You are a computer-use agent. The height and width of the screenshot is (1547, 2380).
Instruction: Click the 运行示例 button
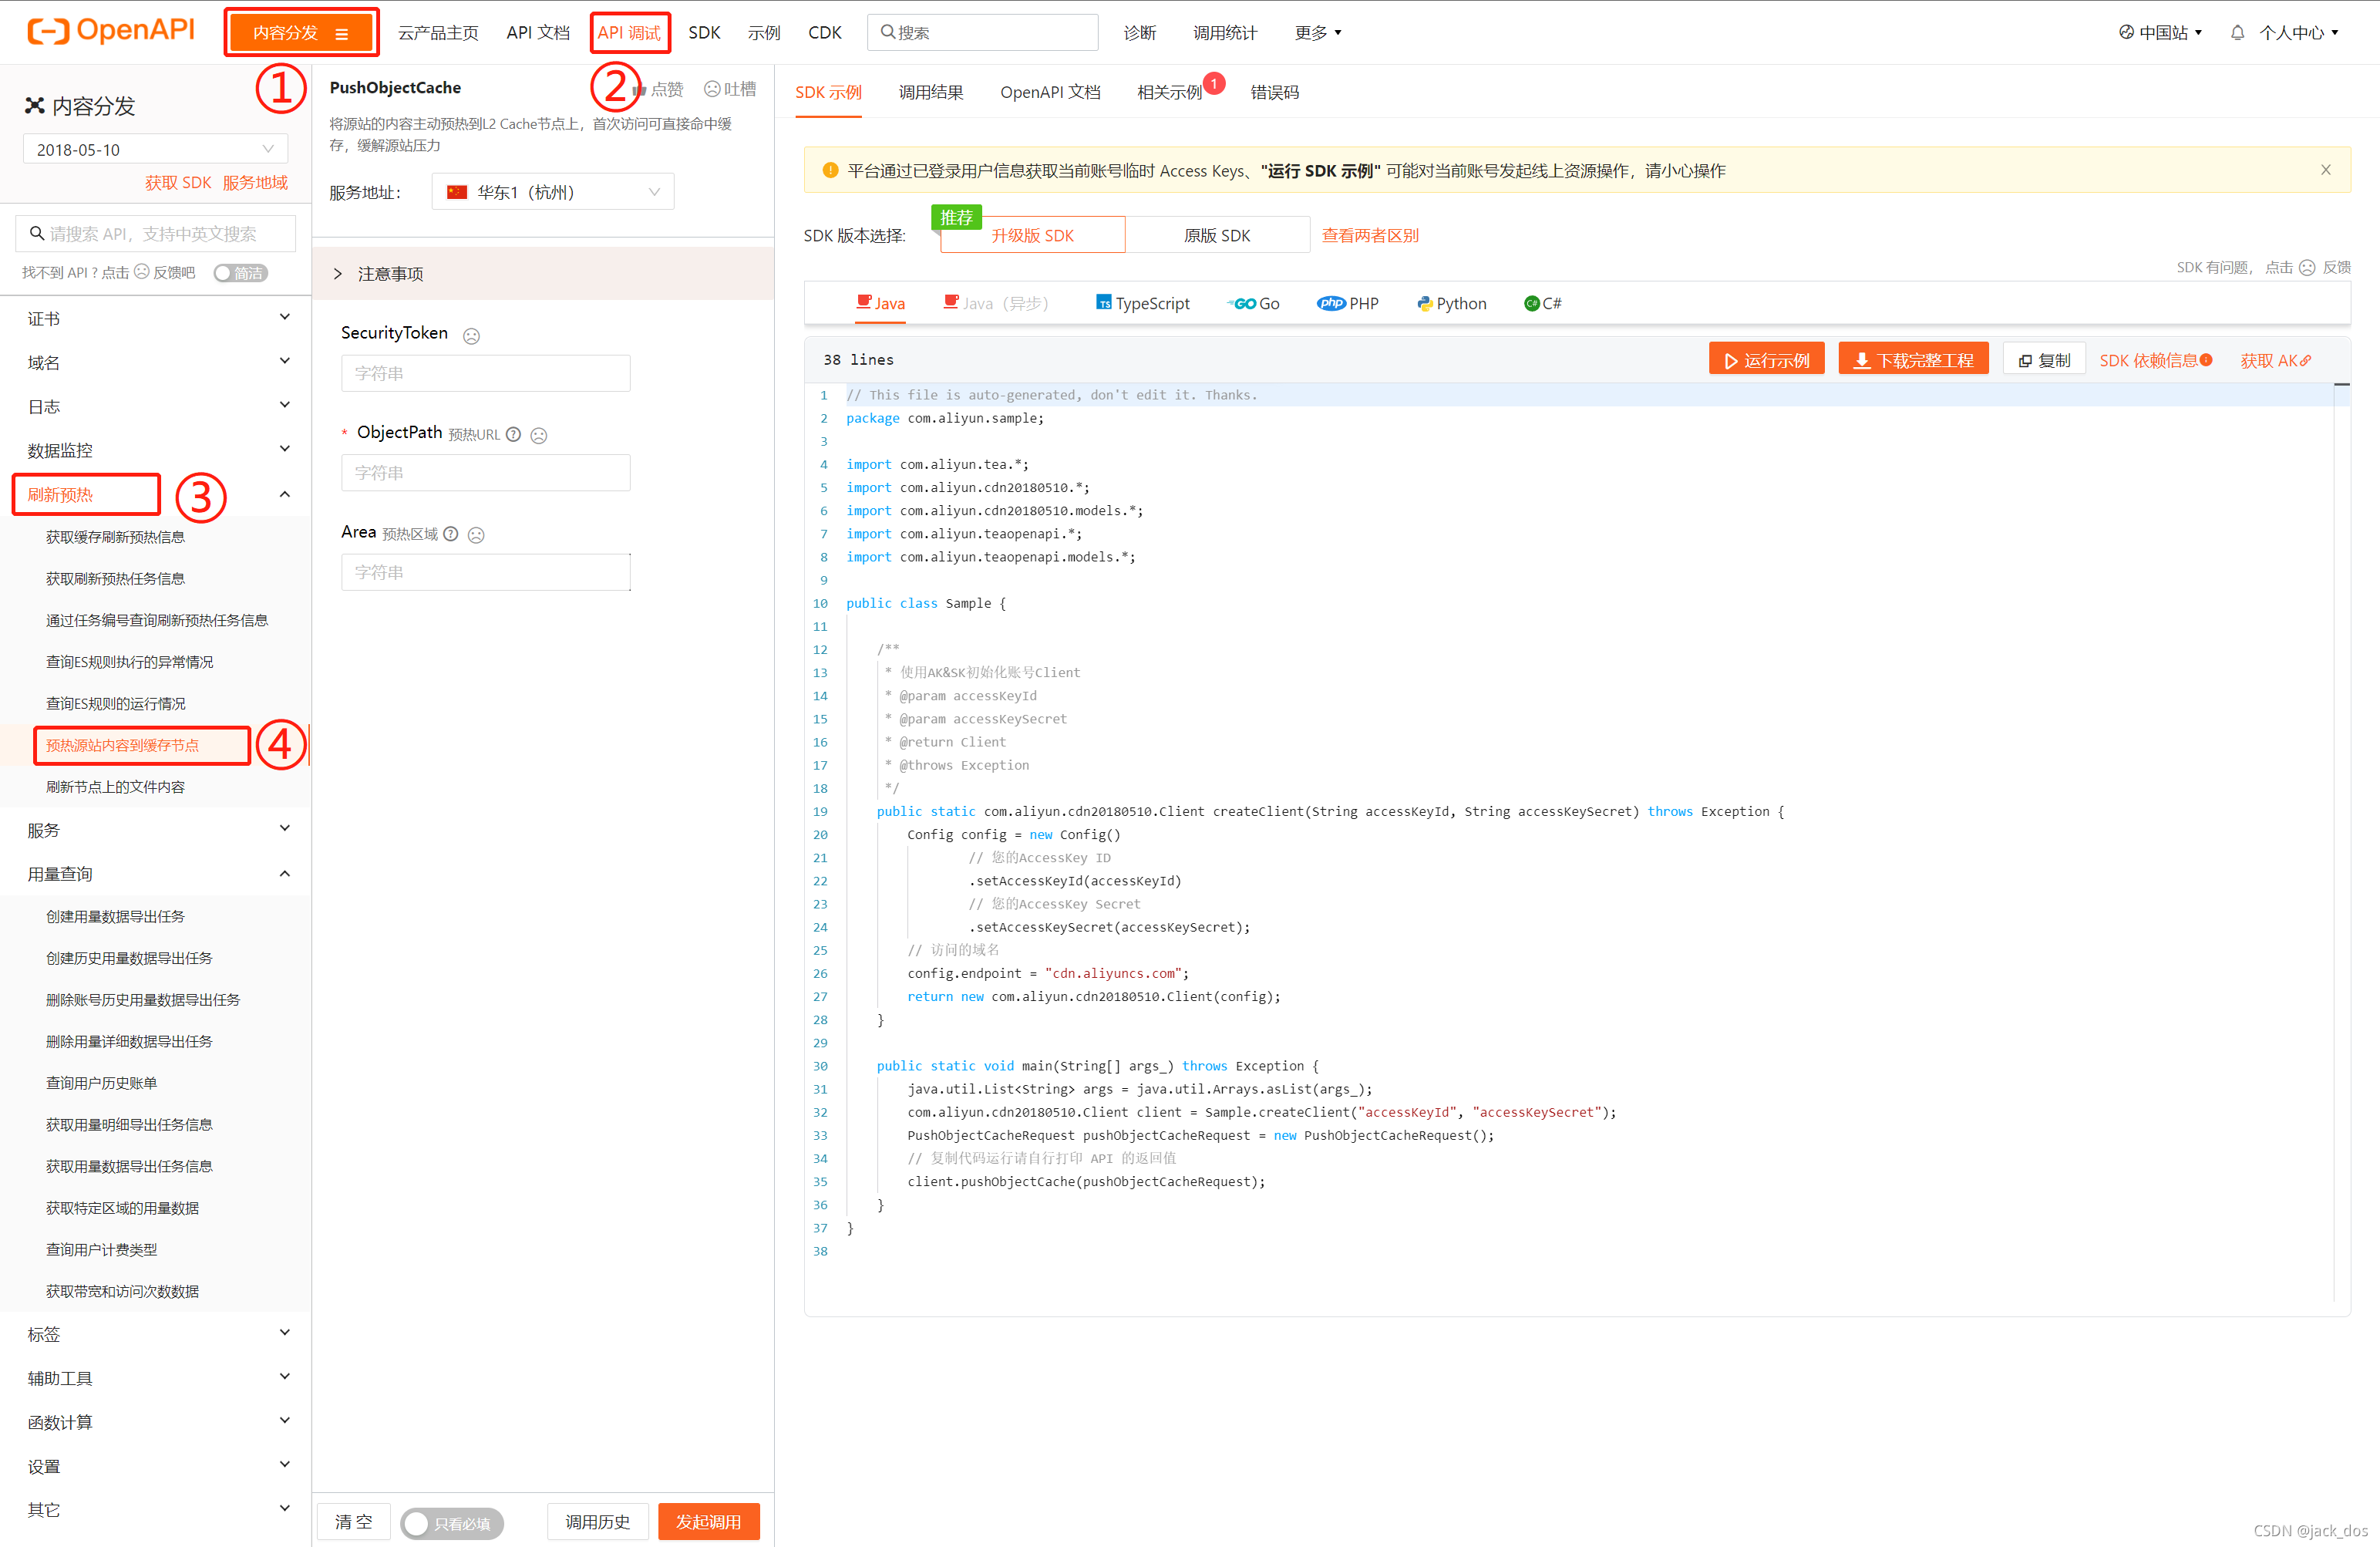(1766, 360)
